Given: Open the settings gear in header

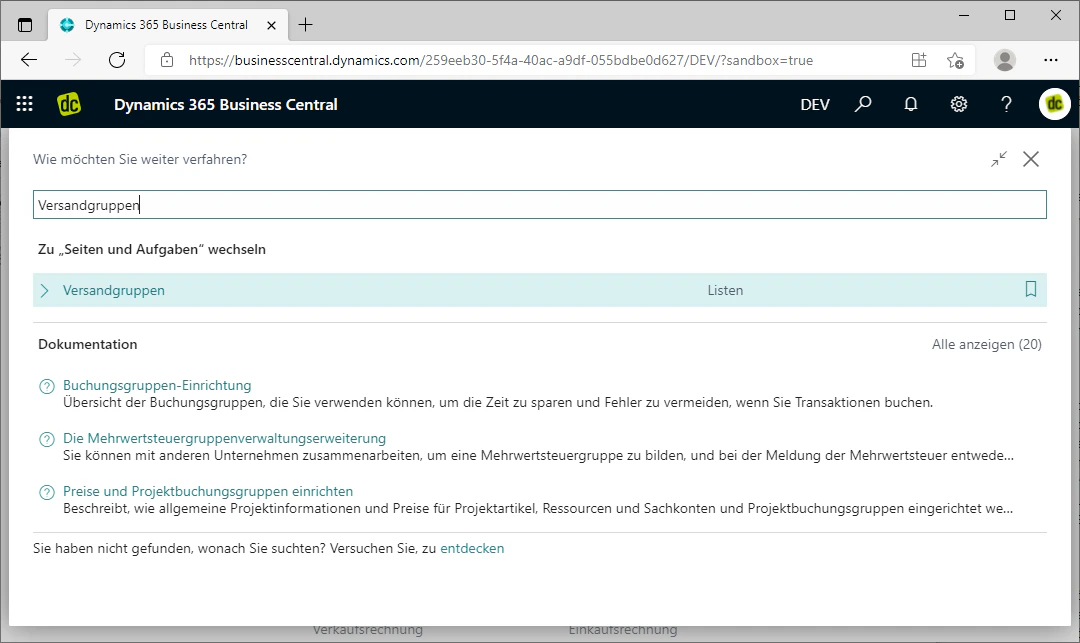Looking at the screenshot, I should (959, 104).
